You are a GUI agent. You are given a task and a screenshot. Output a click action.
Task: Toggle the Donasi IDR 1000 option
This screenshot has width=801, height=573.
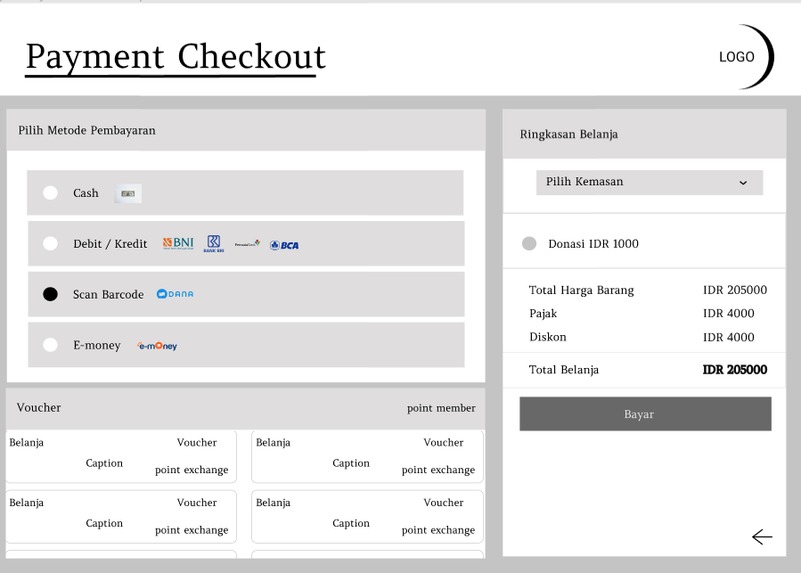(529, 244)
